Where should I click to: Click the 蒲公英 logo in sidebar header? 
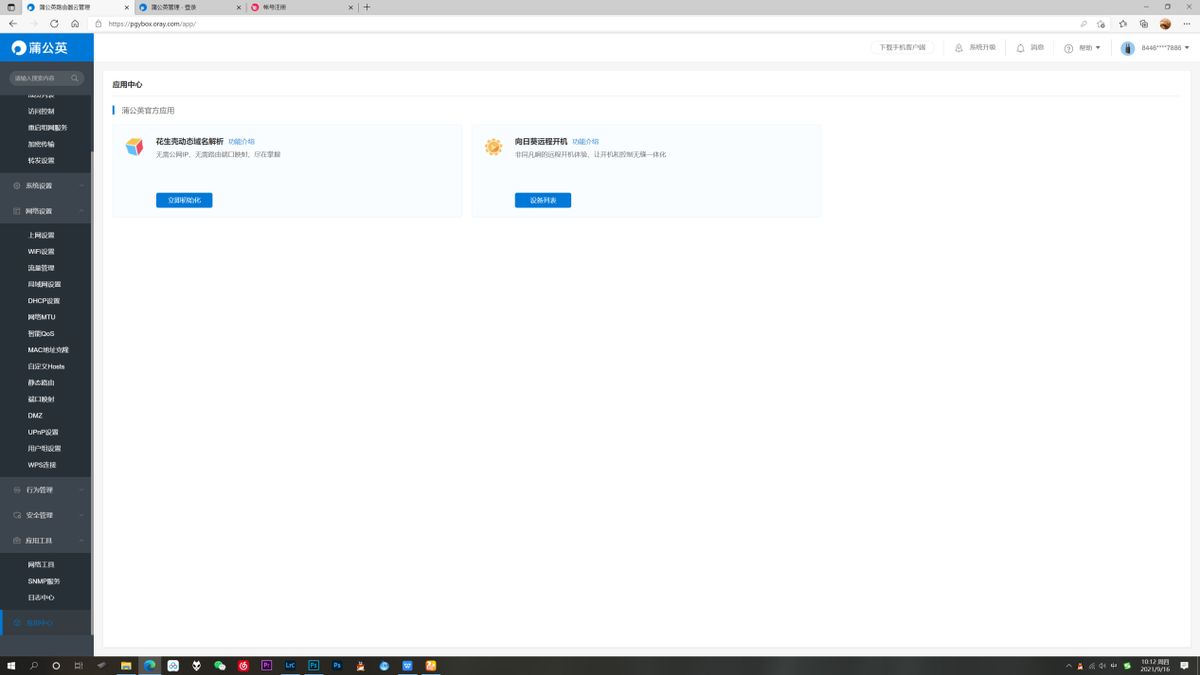(x=40, y=47)
